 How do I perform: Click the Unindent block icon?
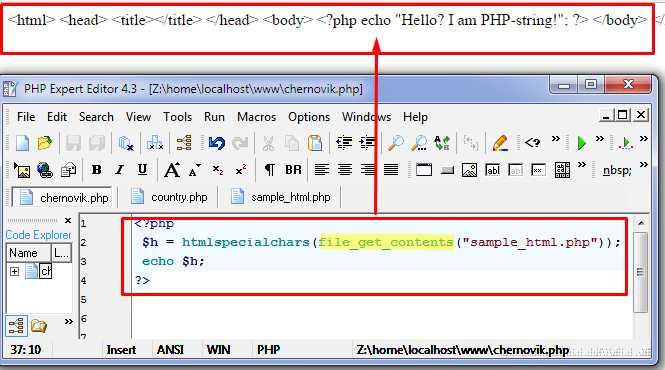pyautogui.click(x=344, y=143)
